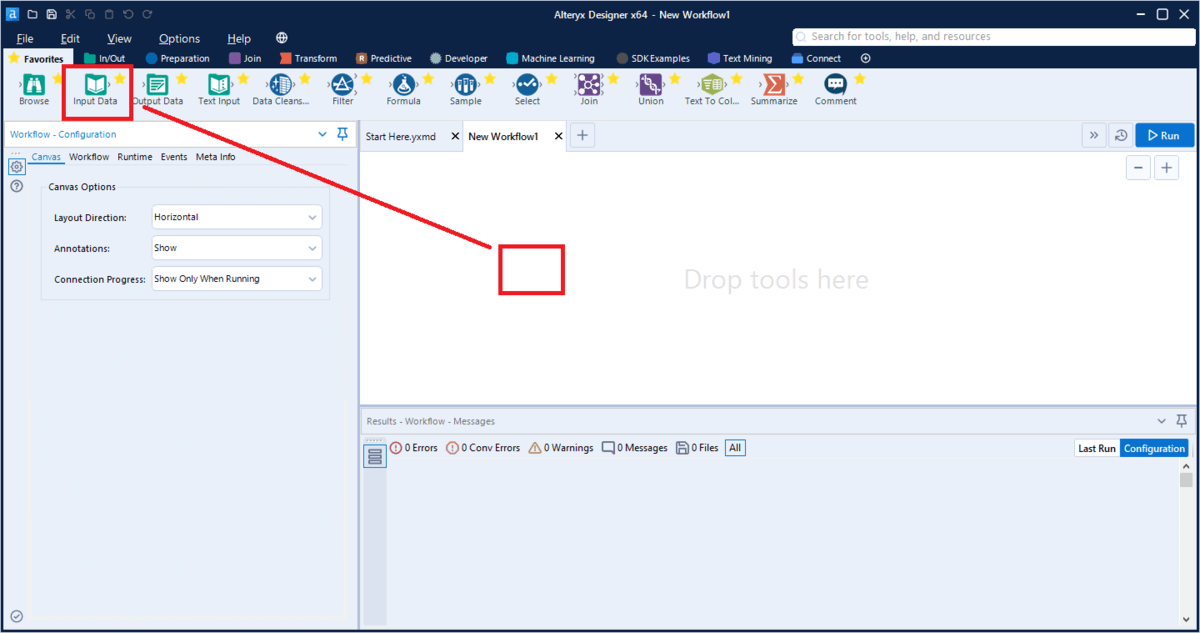Zoom out the canvas with minus button
Viewport: 1200px width, 633px height.
1138,168
